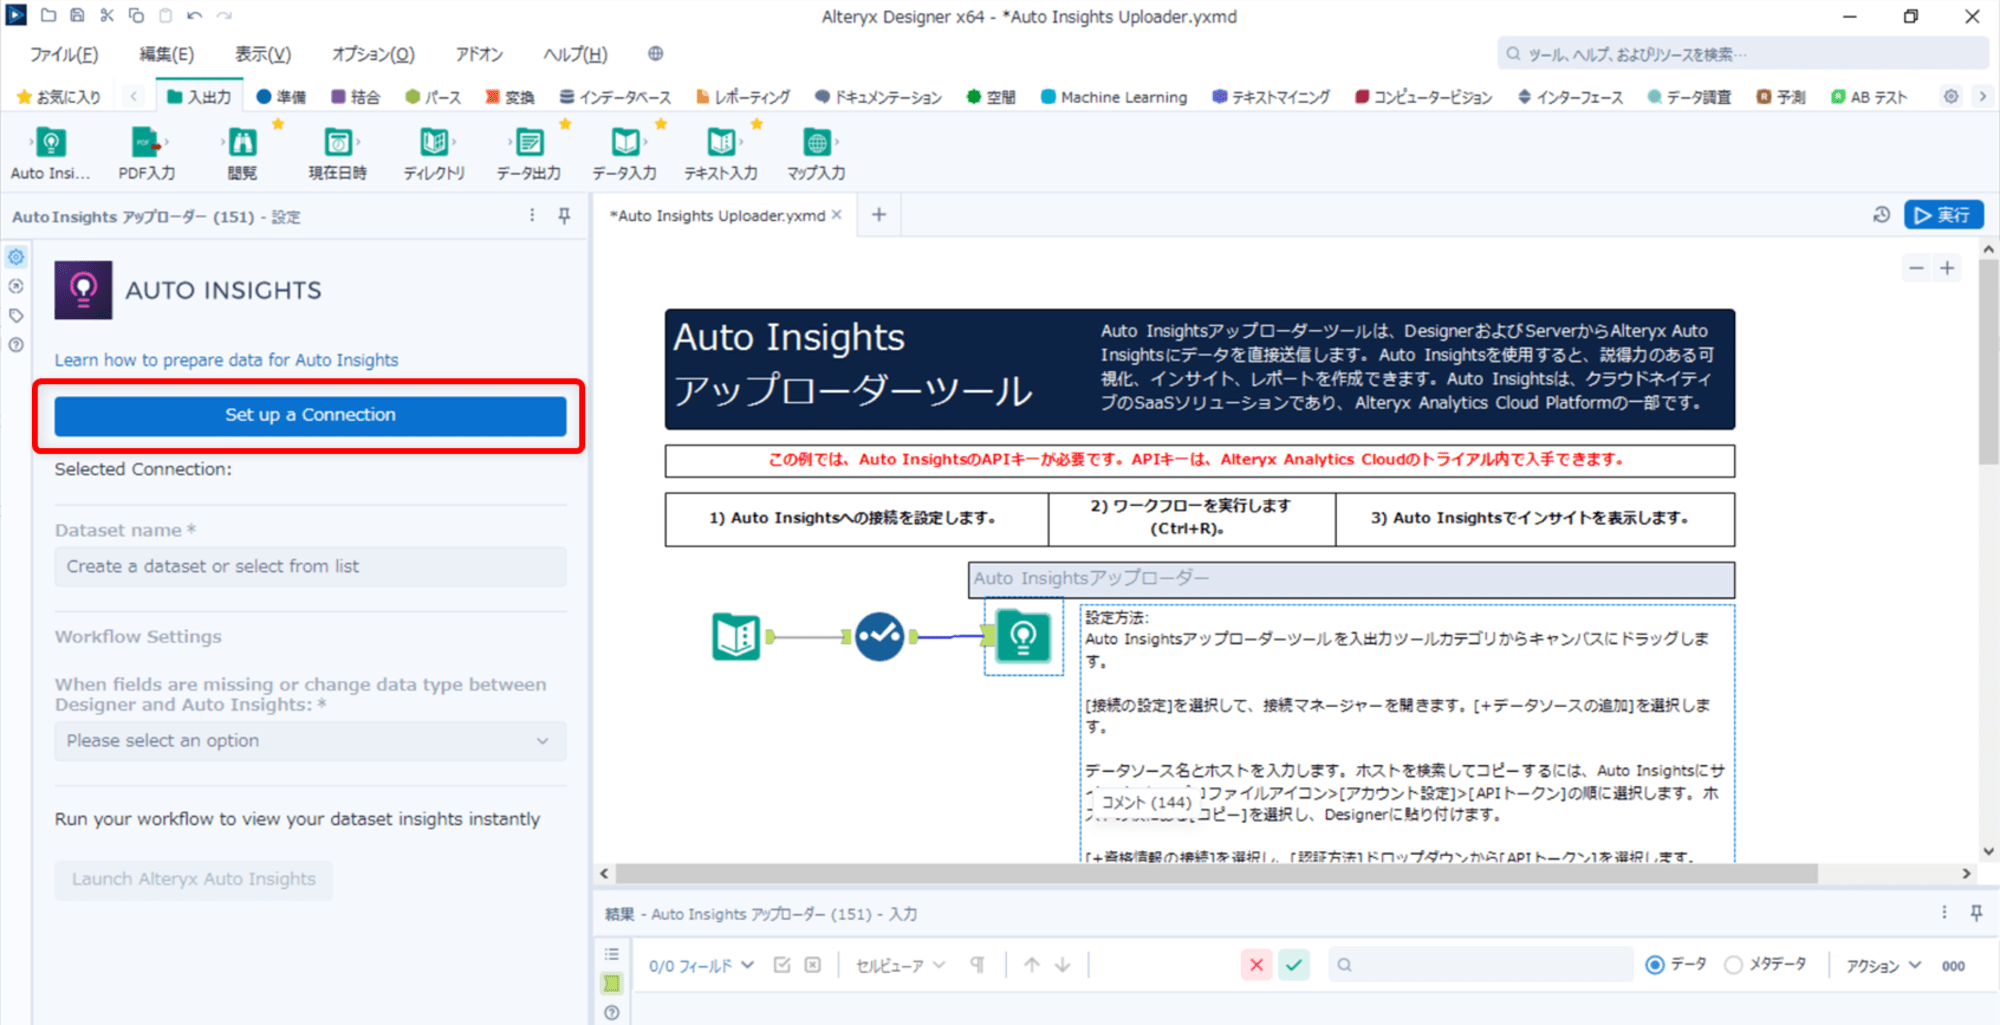Image resolution: width=2000 pixels, height=1025 pixels.
Task: Select the データ入力 tool
Action: tap(625, 152)
